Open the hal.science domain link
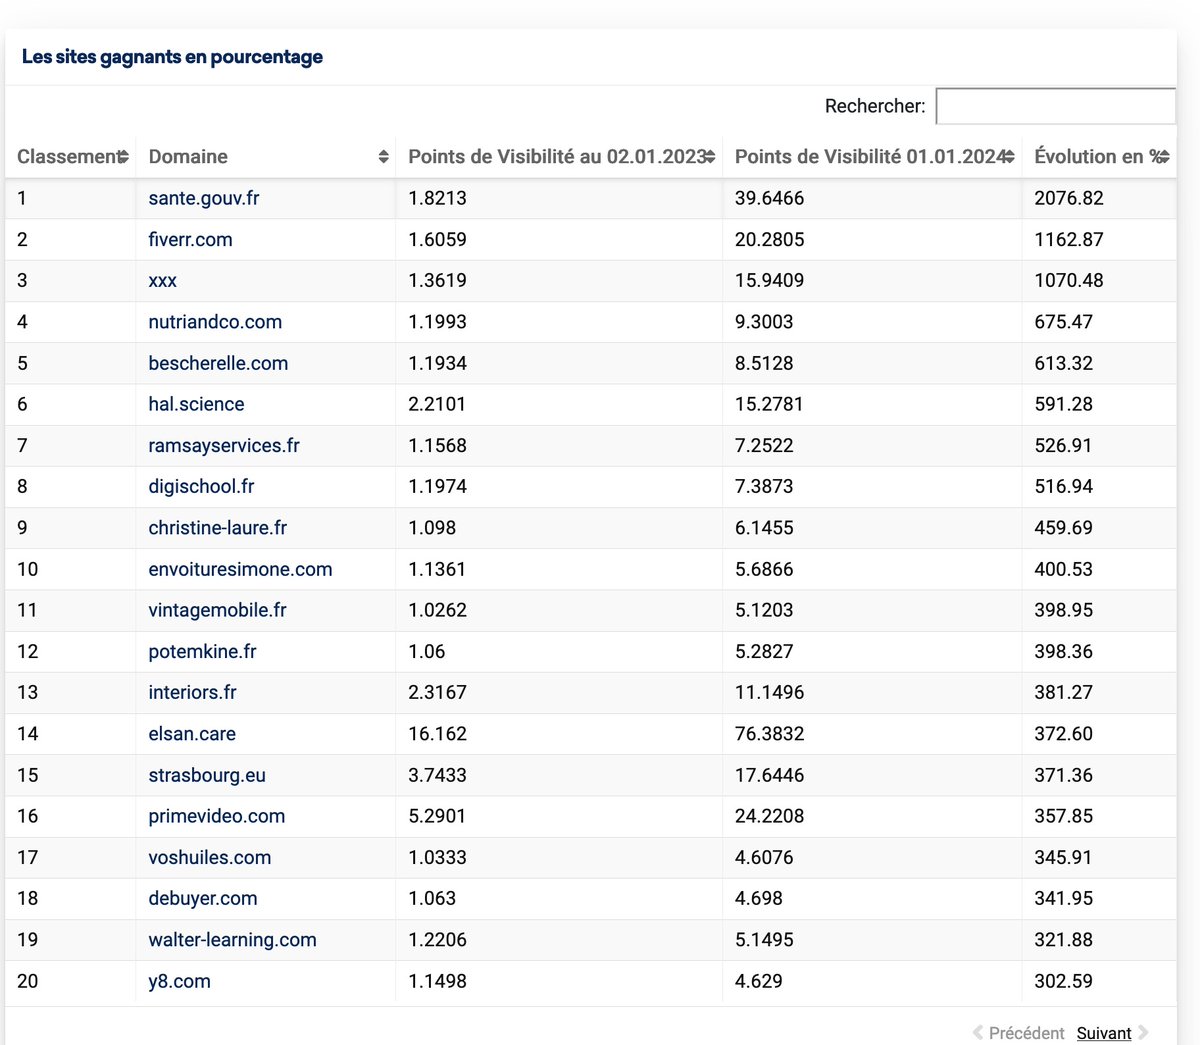 196,404
